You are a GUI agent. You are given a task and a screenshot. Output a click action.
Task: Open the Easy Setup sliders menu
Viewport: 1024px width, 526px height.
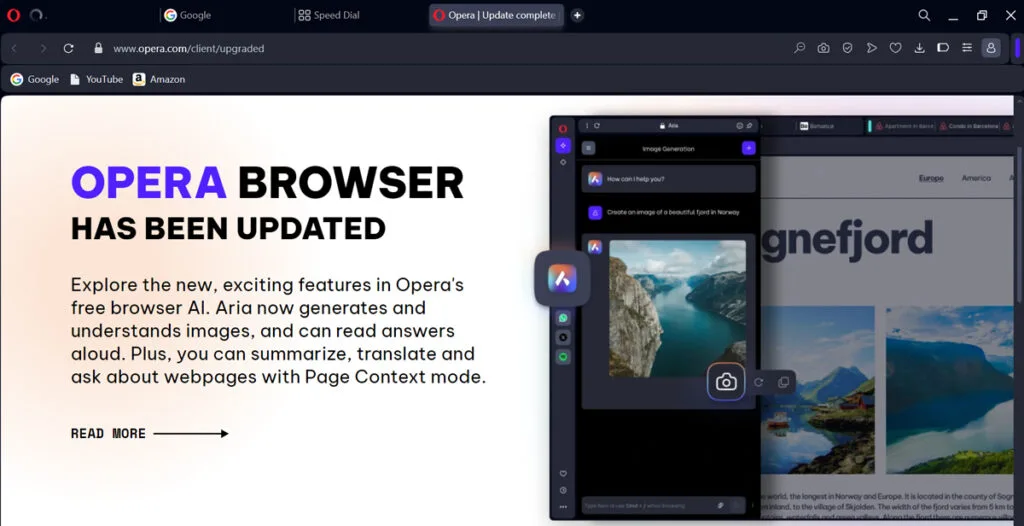(967, 48)
